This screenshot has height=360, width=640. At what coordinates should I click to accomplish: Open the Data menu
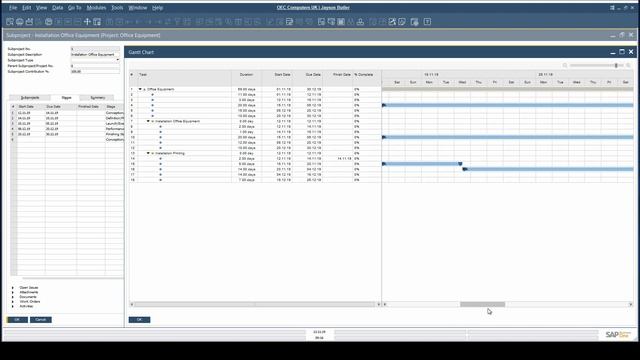click(58, 8)
